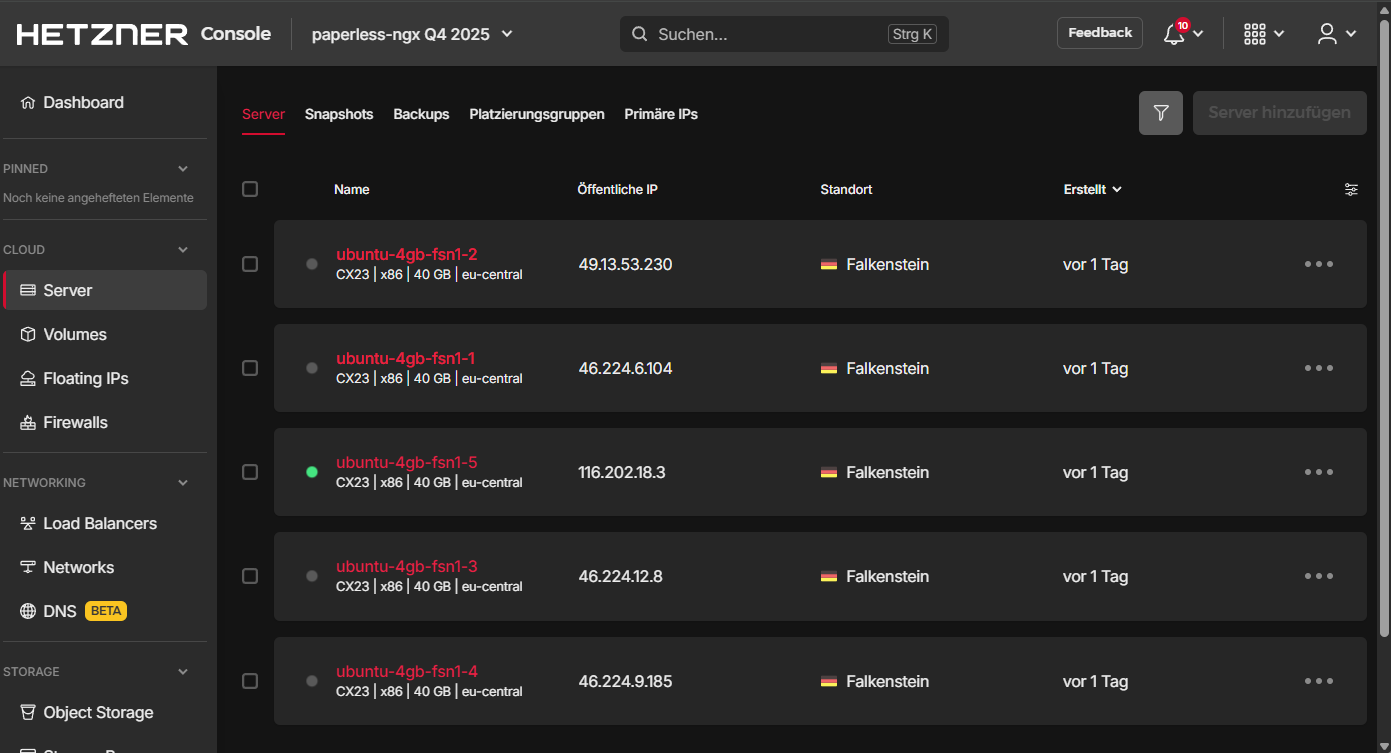Image resolution: width=1391 pixels, height=753 pixels.
Task: Tick the select-all servers checkbox
Action: click(250, 189)
